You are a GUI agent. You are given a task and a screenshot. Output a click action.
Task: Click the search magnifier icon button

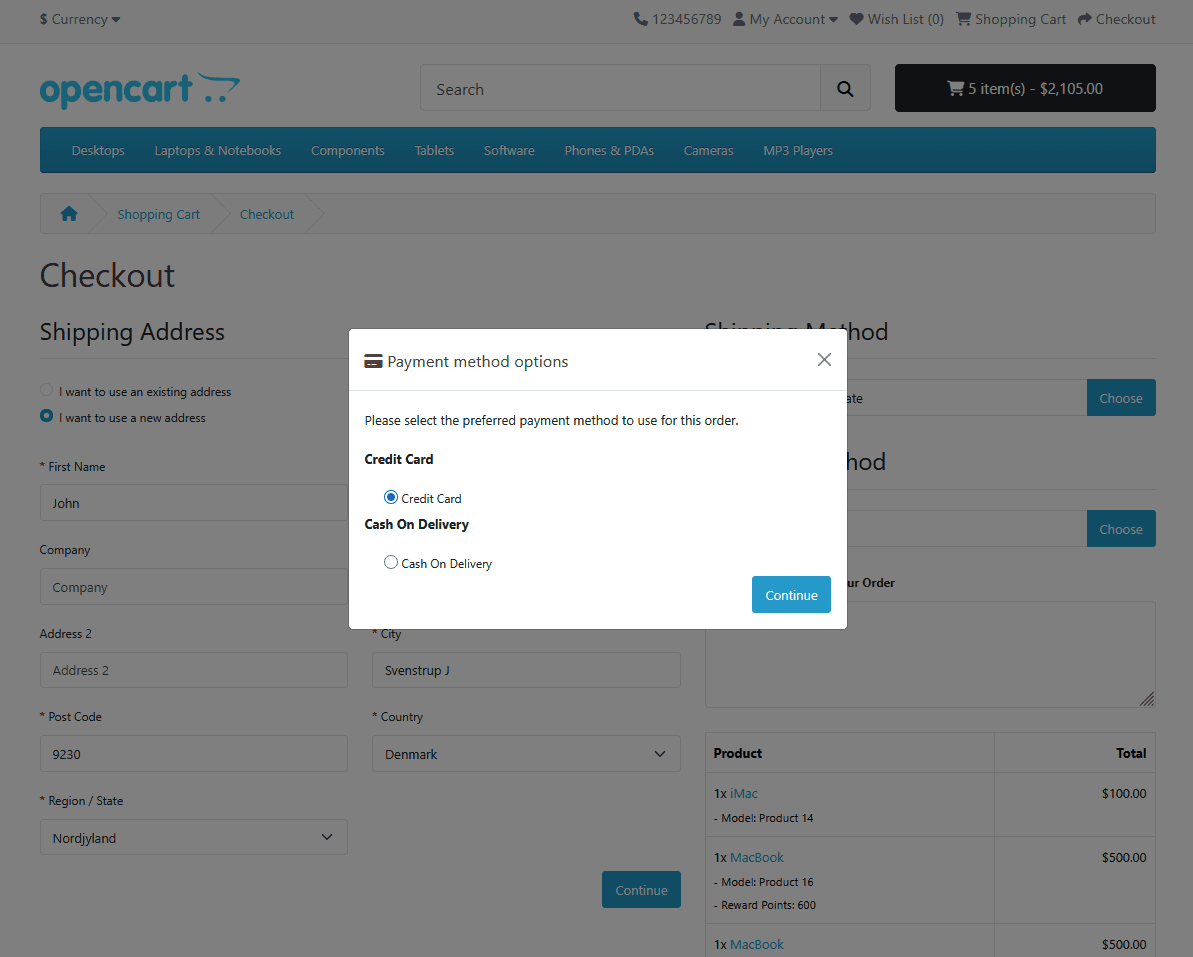point(845,89)
